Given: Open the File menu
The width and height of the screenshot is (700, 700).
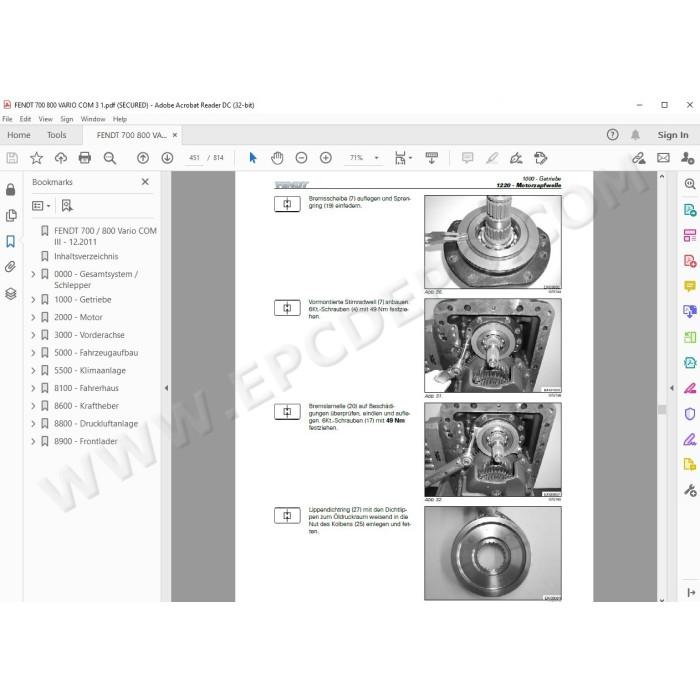Looking at the screenshot, I should click(7, 119).
